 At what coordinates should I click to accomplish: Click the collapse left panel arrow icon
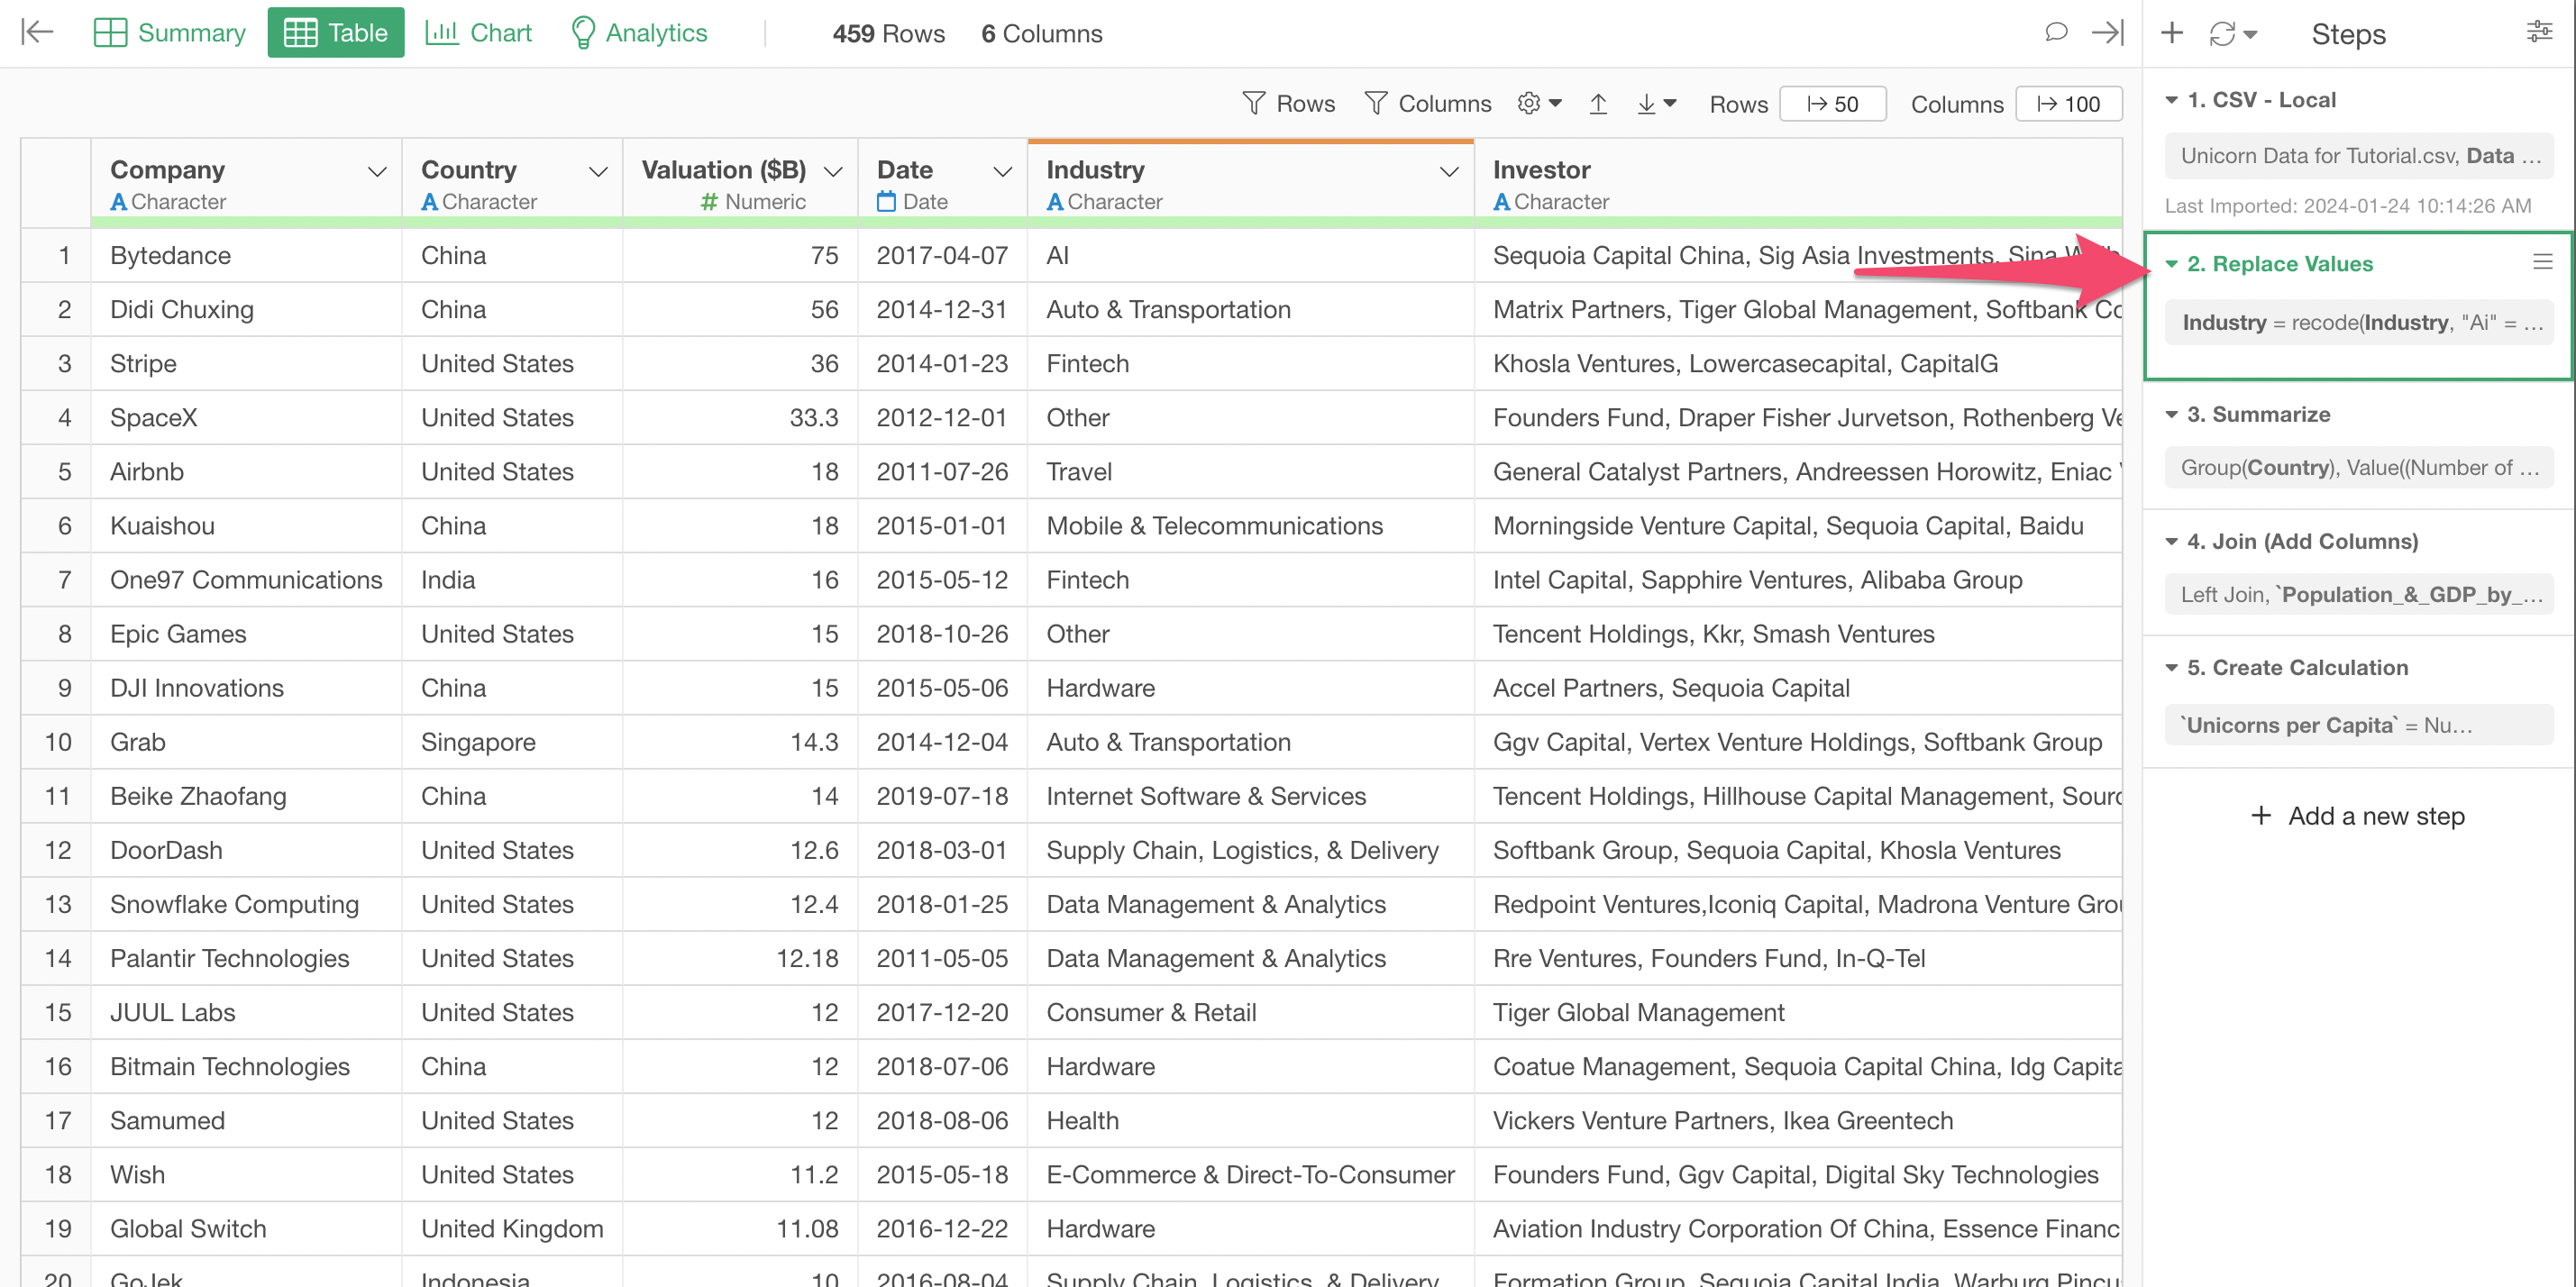click(x=37, y=32)
